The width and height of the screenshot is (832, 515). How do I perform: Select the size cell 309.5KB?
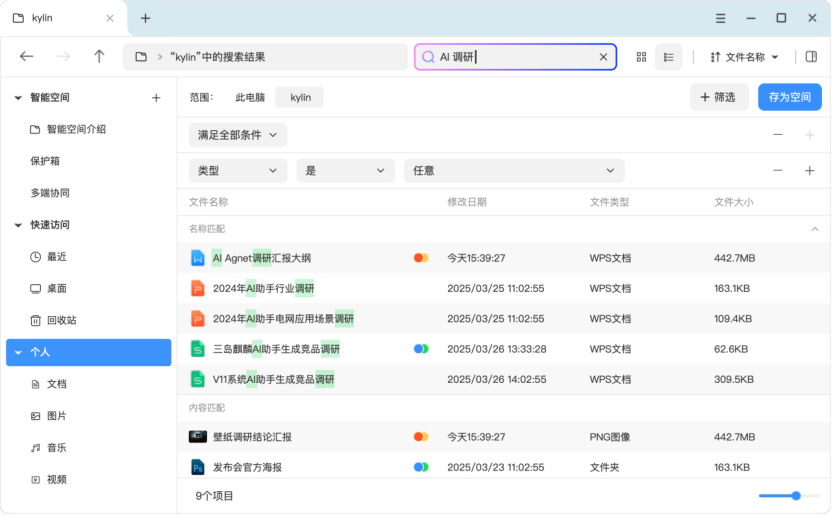(733, 379)
